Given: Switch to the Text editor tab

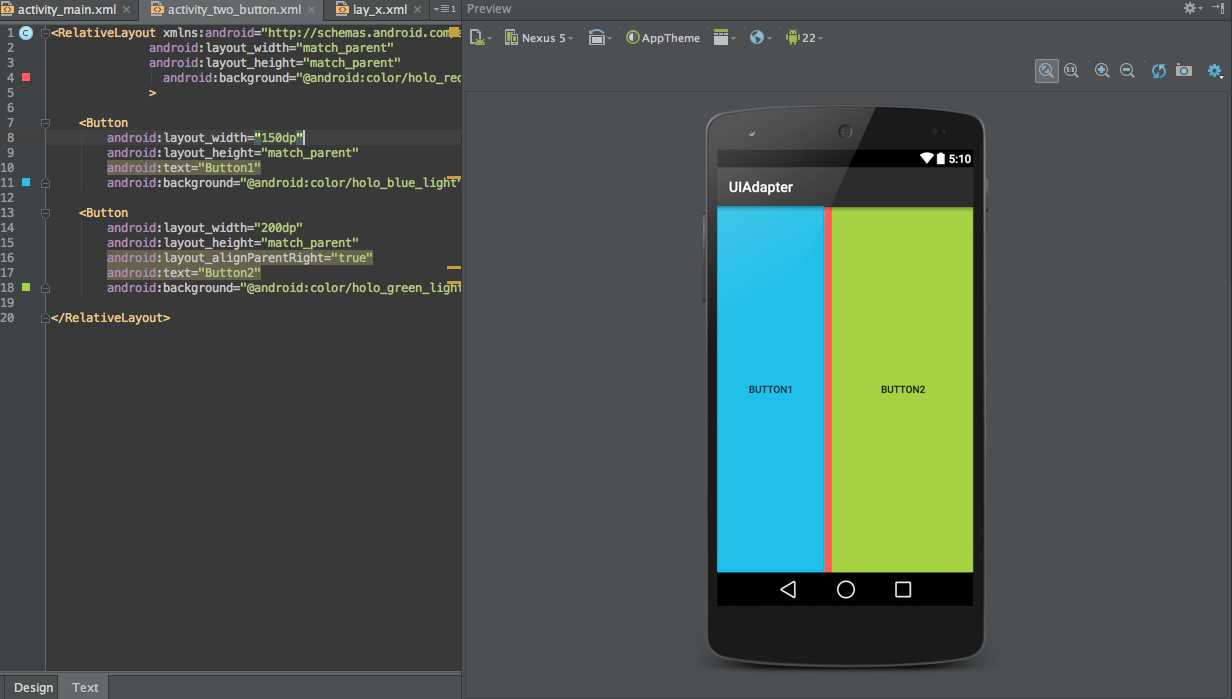Looking at the screenshot, I should (85, 687).
